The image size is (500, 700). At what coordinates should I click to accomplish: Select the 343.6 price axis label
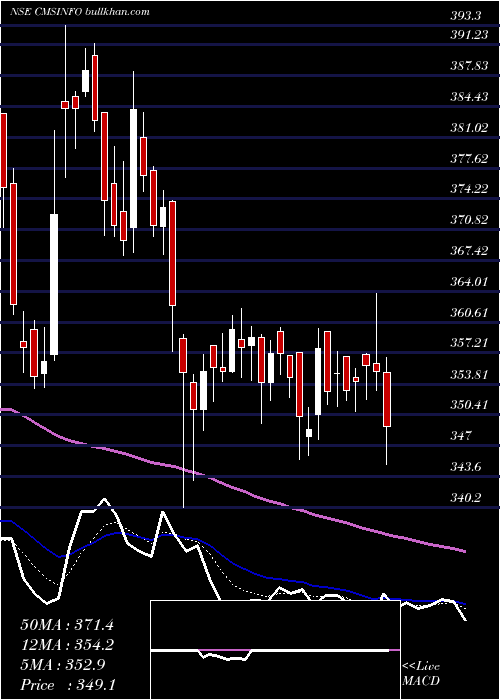tap(466, 467)
